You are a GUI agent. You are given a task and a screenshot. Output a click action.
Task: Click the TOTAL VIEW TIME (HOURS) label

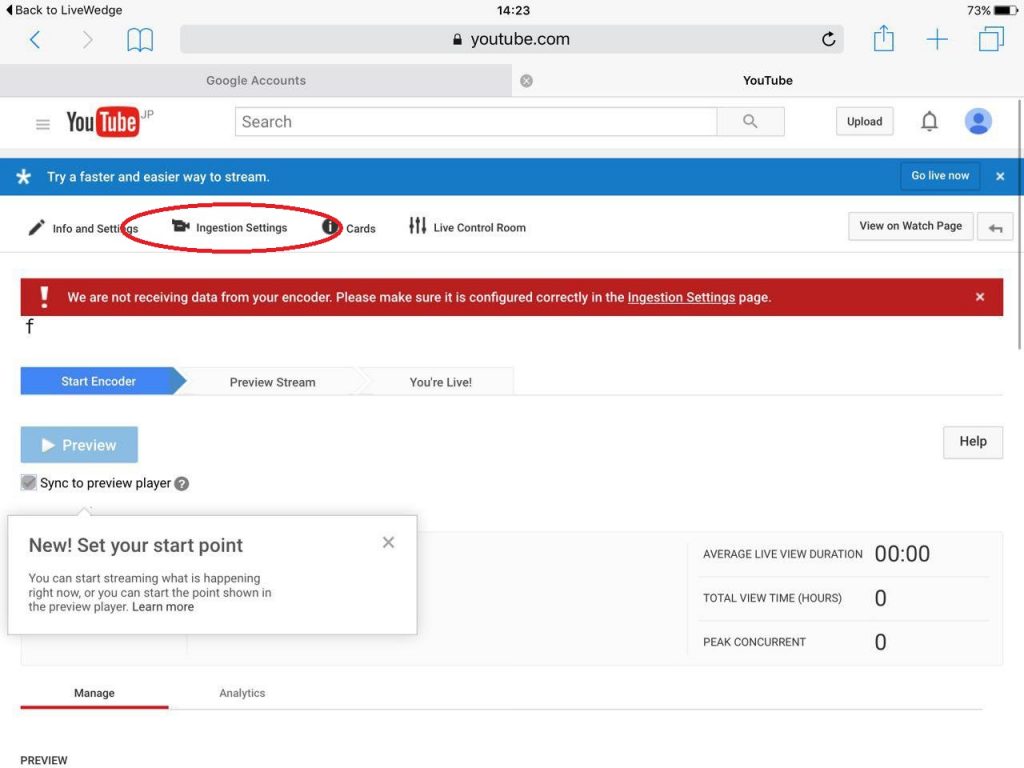point(772,598)
